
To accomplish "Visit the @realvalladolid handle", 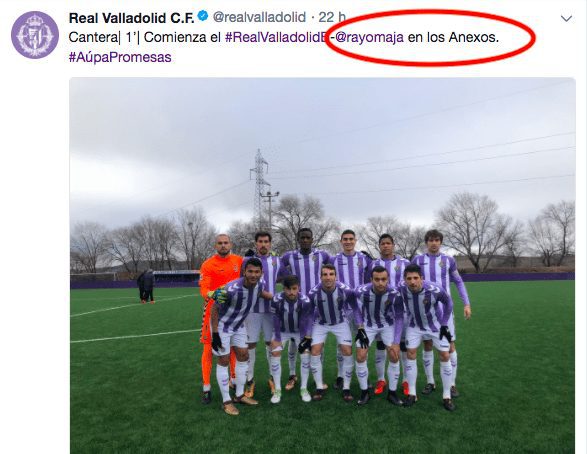I will [259, 17].
